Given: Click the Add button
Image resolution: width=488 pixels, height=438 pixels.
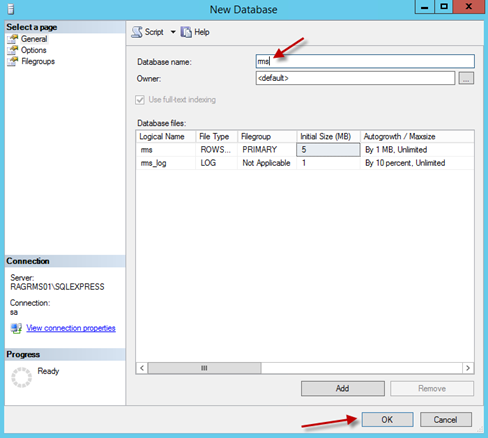Looking at the screenshot, I should 343,388.
